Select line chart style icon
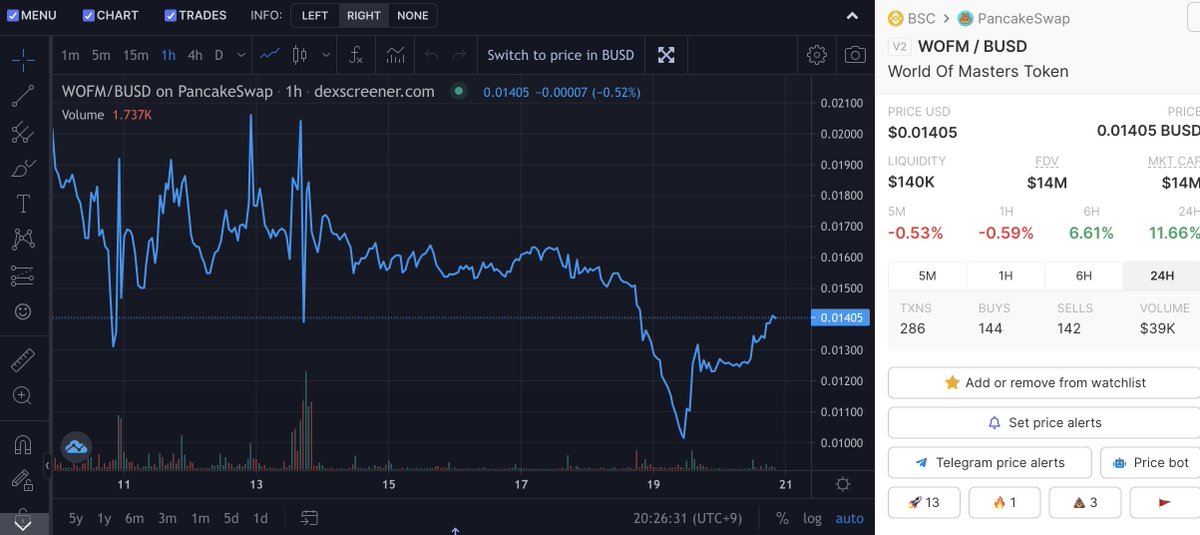 coord(269,55)
